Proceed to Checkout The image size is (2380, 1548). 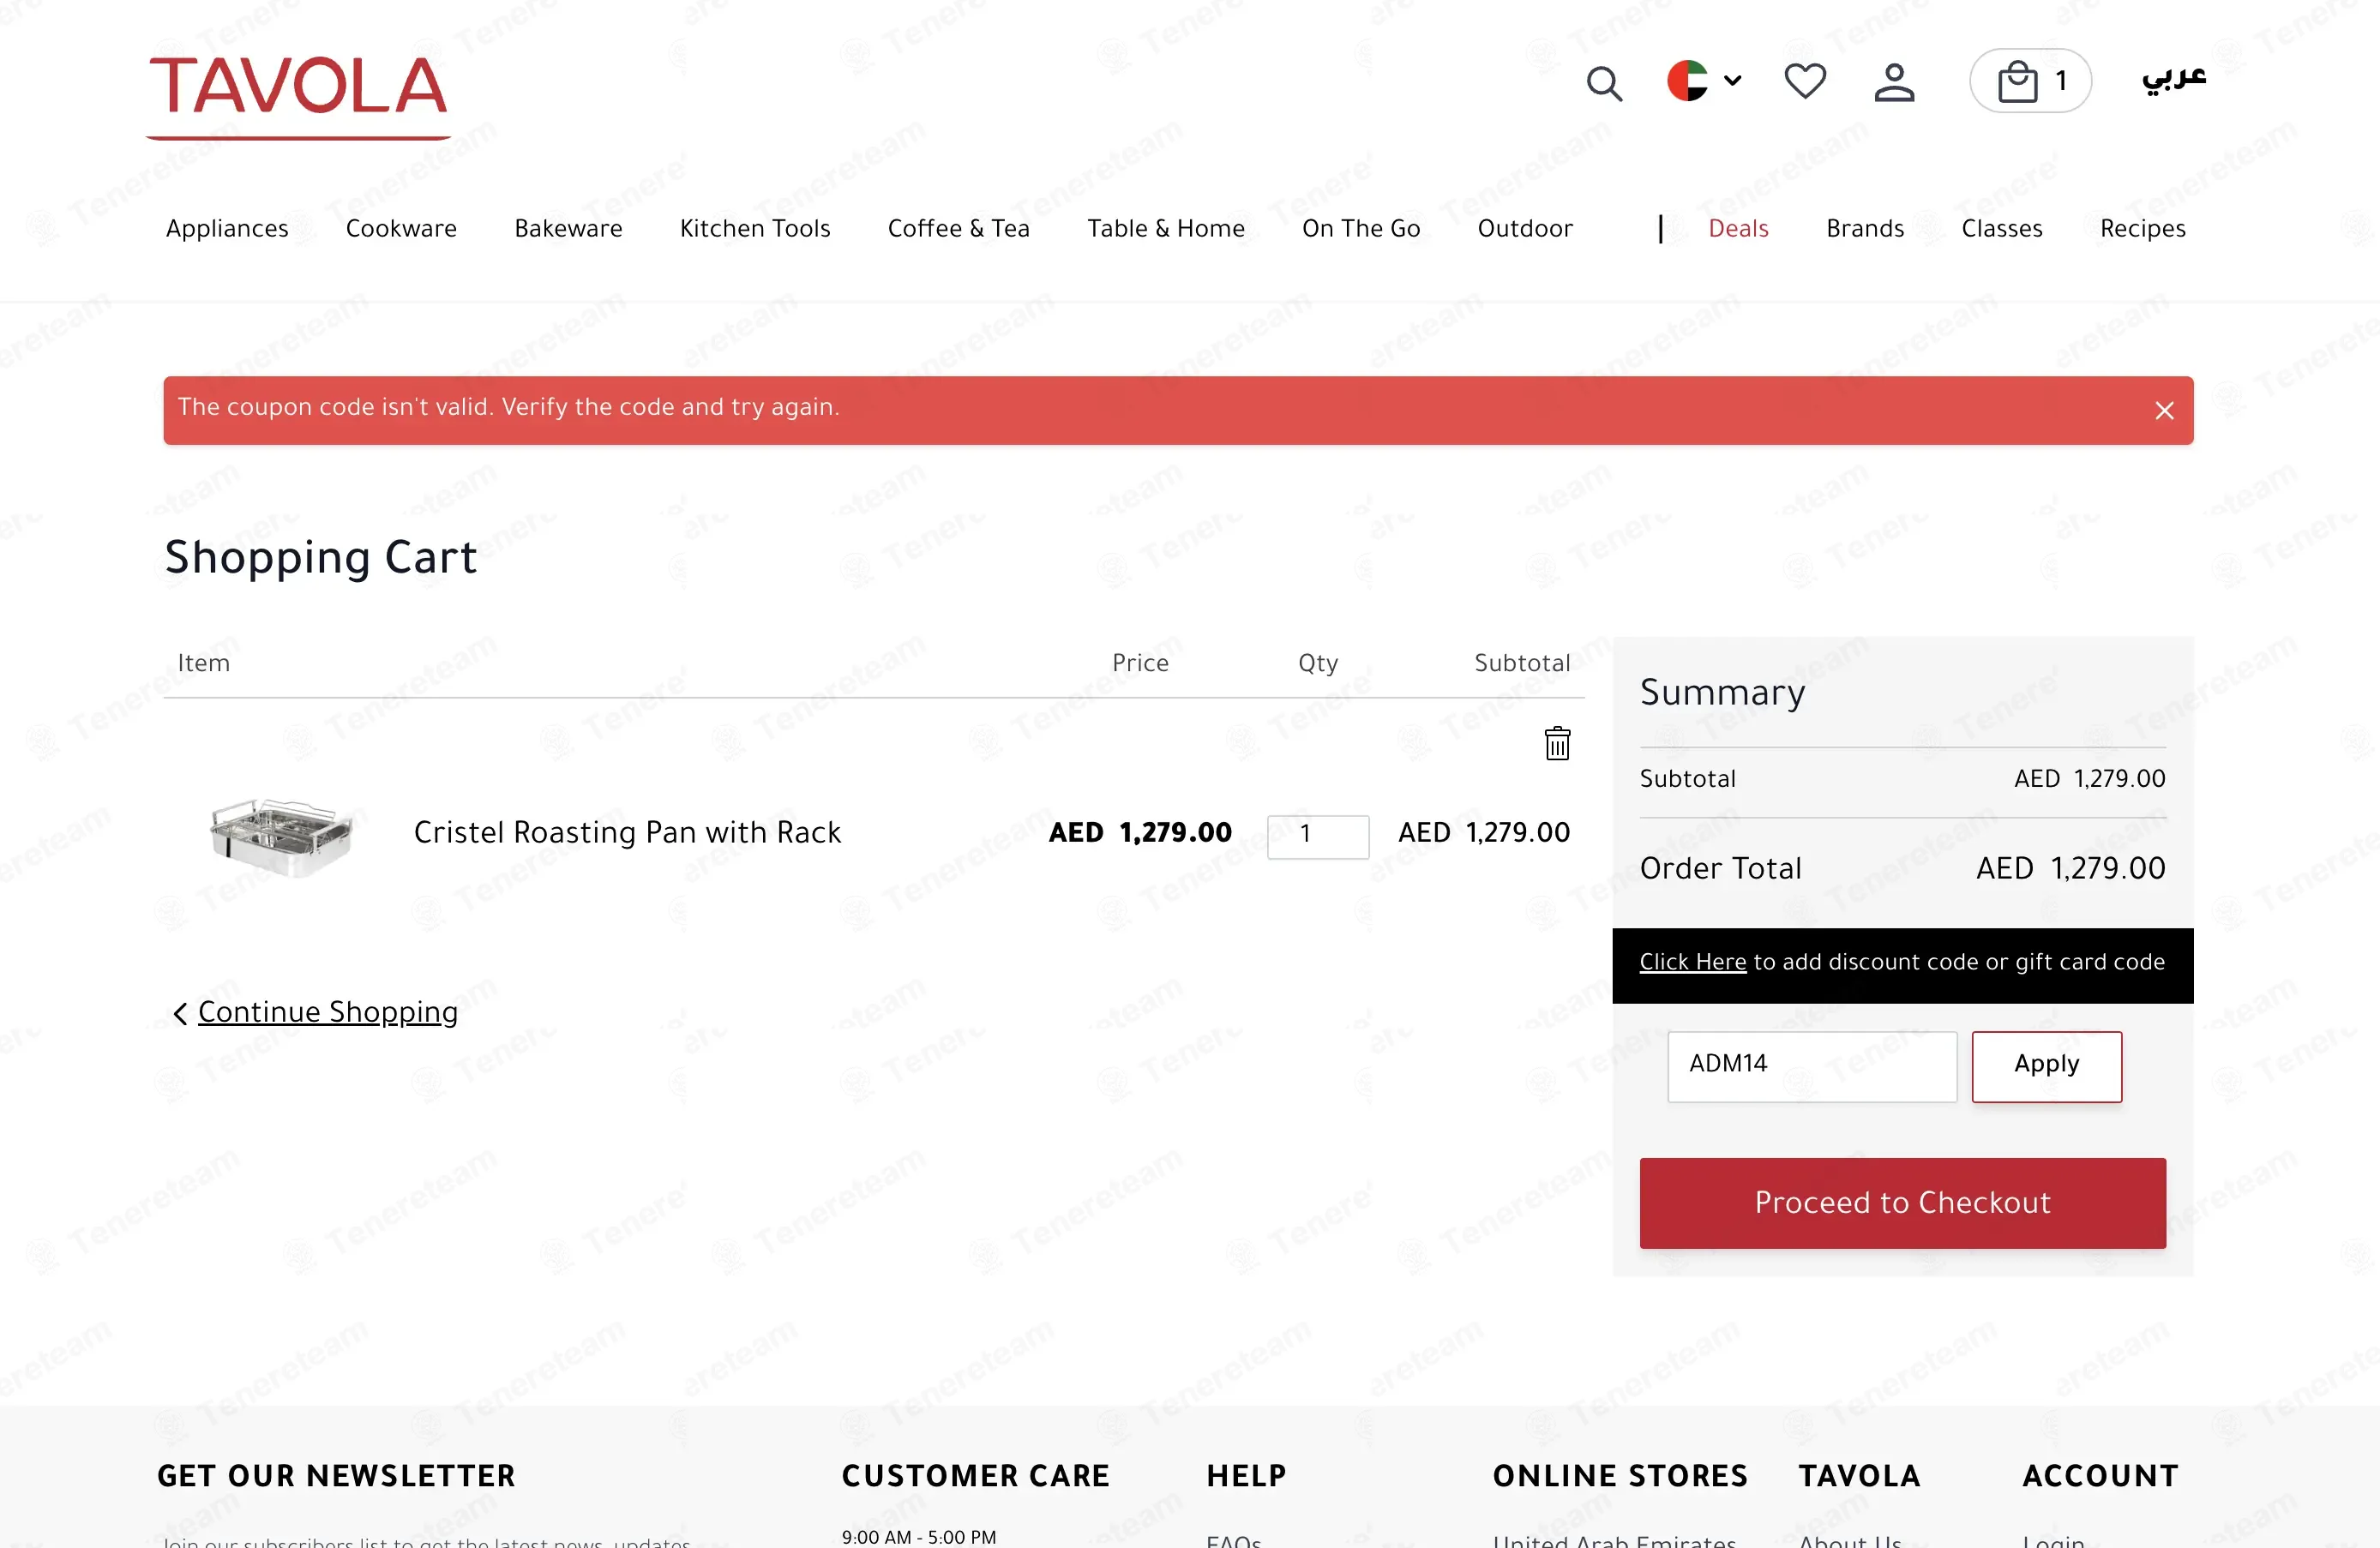pos(1902,1203)
